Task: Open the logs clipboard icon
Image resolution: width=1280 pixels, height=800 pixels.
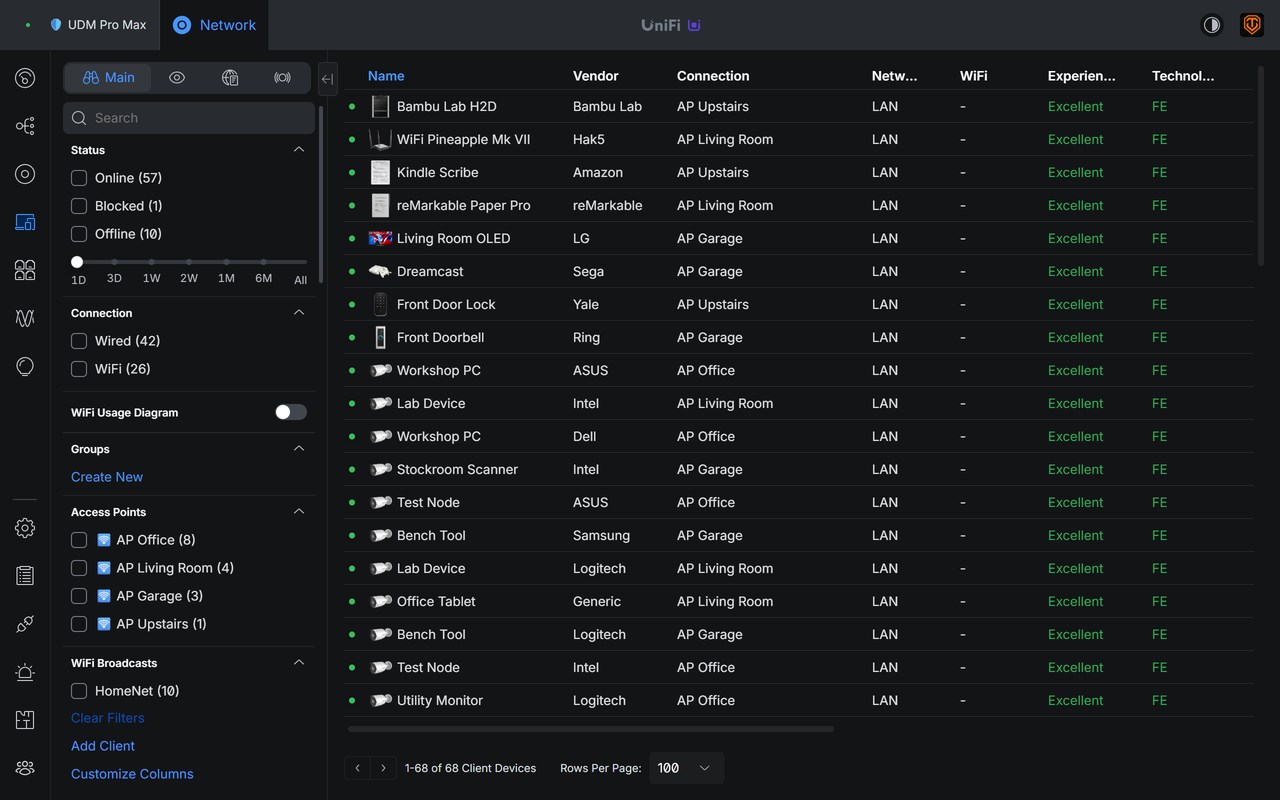Action: point(25,576)
